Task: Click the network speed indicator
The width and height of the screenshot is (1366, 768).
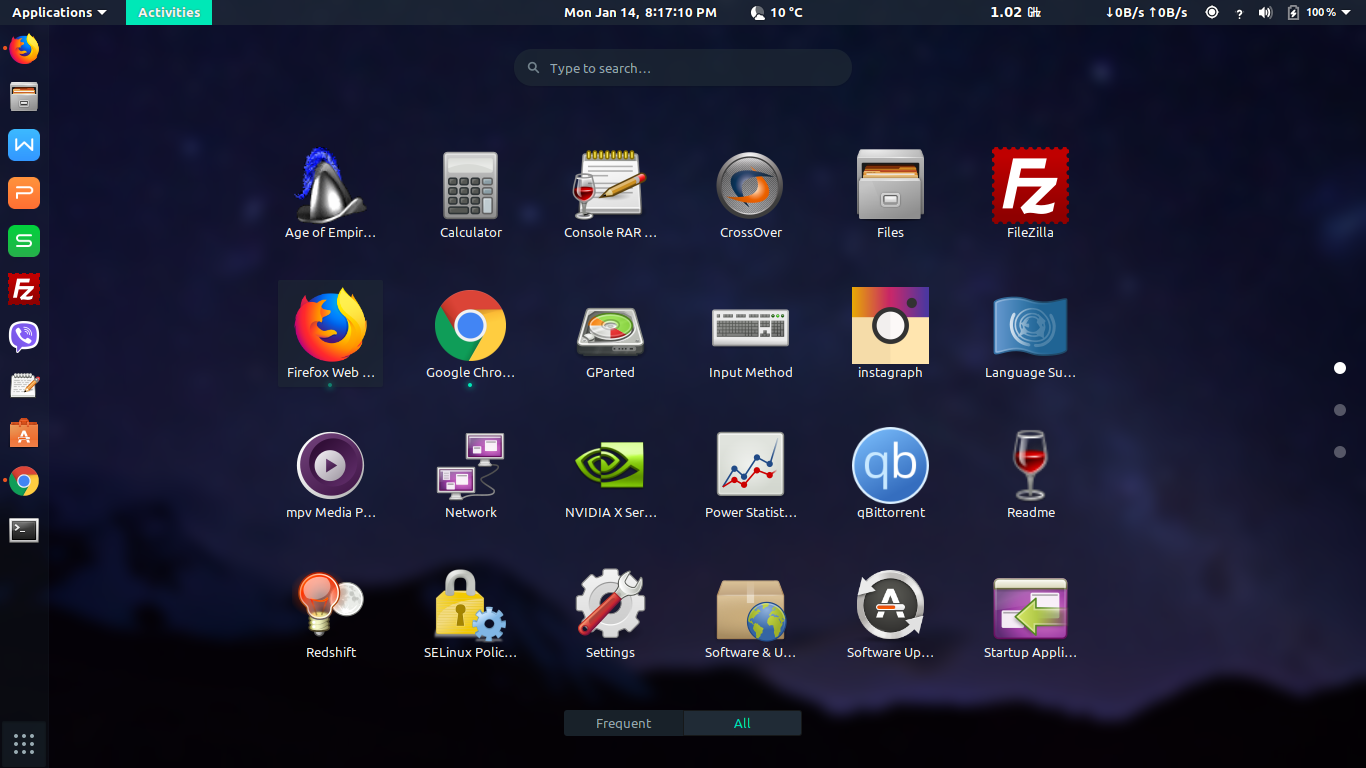Action: click(x=1146, y=12)
